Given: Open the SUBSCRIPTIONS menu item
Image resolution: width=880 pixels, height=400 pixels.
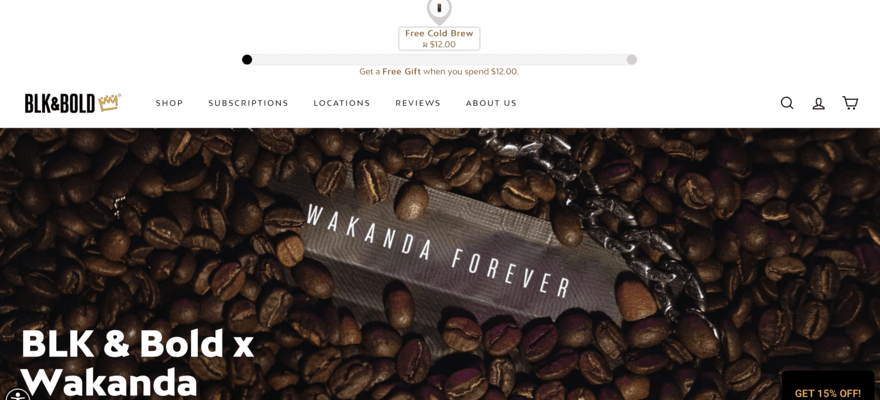Looking at the screenshot, I should tap(248, 103).
